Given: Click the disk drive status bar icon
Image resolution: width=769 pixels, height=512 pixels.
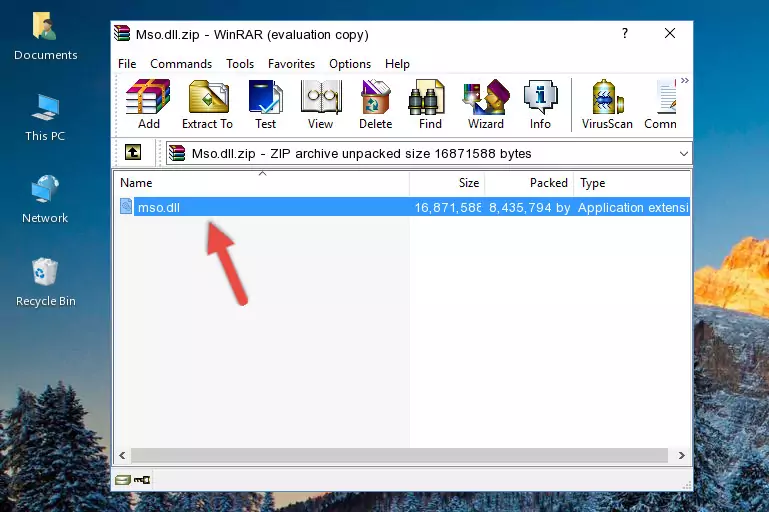Looking at the screenshot, I should click(x=123, y=480).
